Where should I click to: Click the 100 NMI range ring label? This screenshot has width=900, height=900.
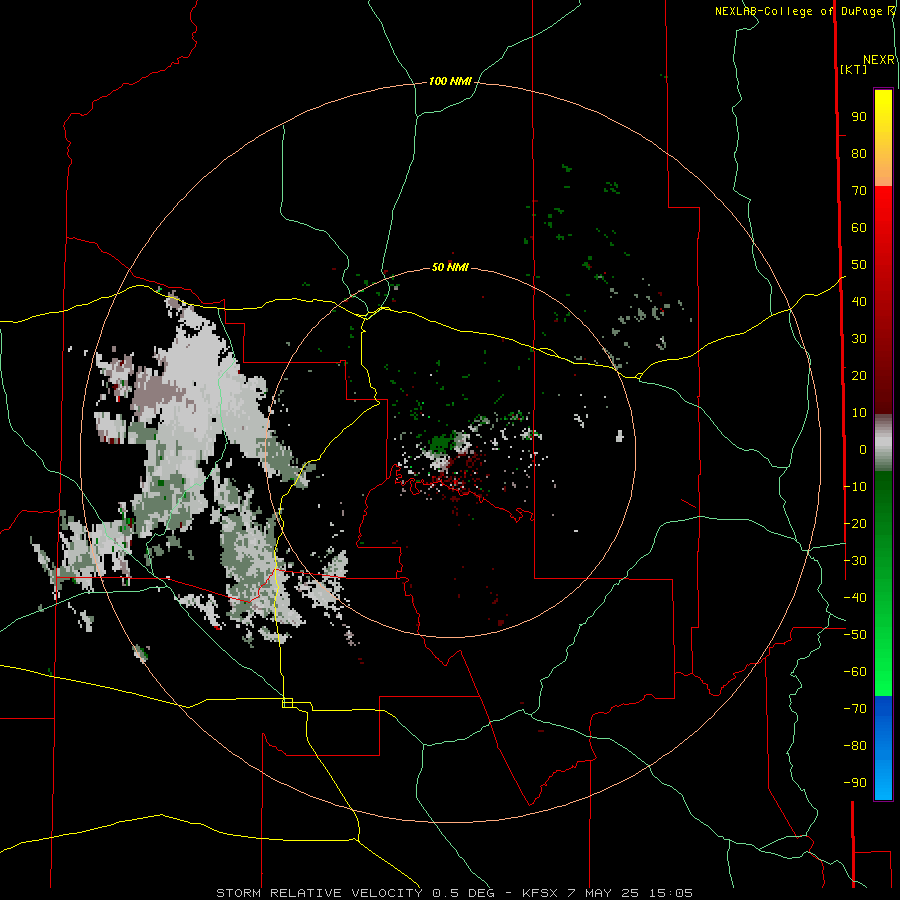click(450, 82)
